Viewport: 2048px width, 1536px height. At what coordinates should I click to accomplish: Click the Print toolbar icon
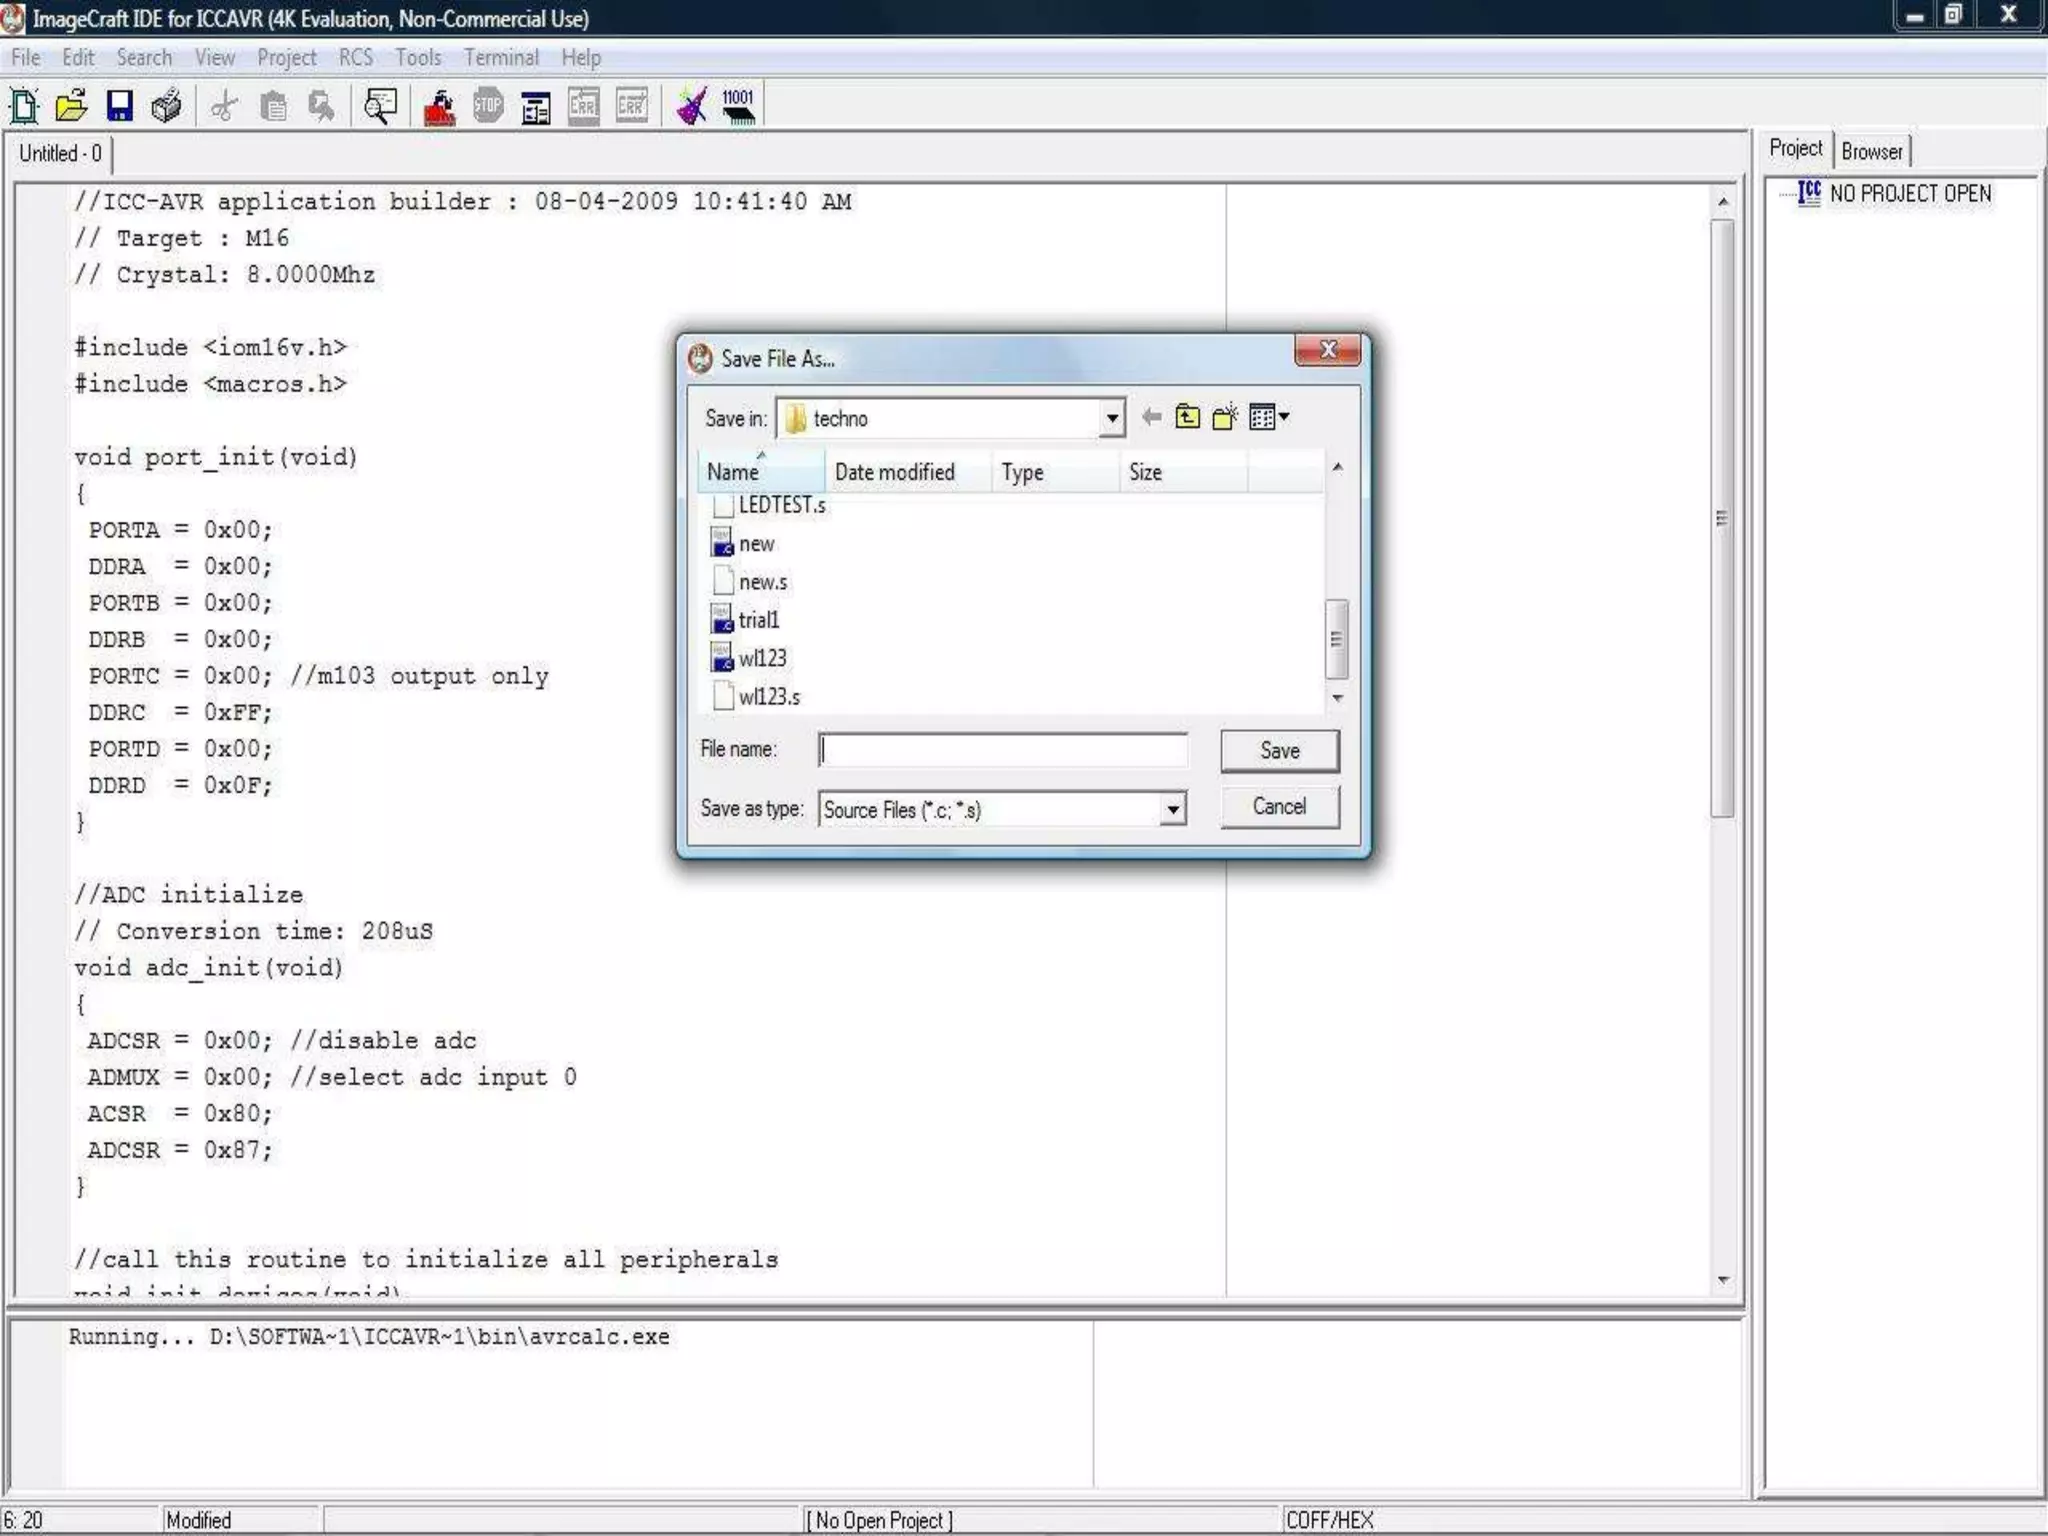[x=167, y=106]
